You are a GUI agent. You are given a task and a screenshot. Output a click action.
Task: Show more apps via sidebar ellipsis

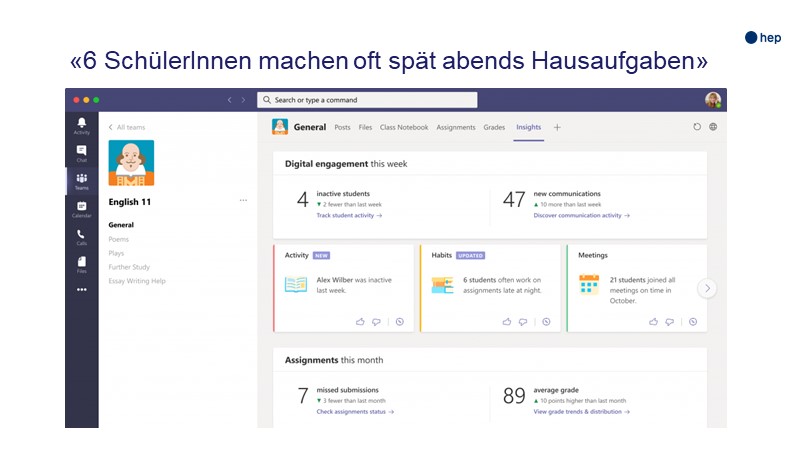point(82,289)
